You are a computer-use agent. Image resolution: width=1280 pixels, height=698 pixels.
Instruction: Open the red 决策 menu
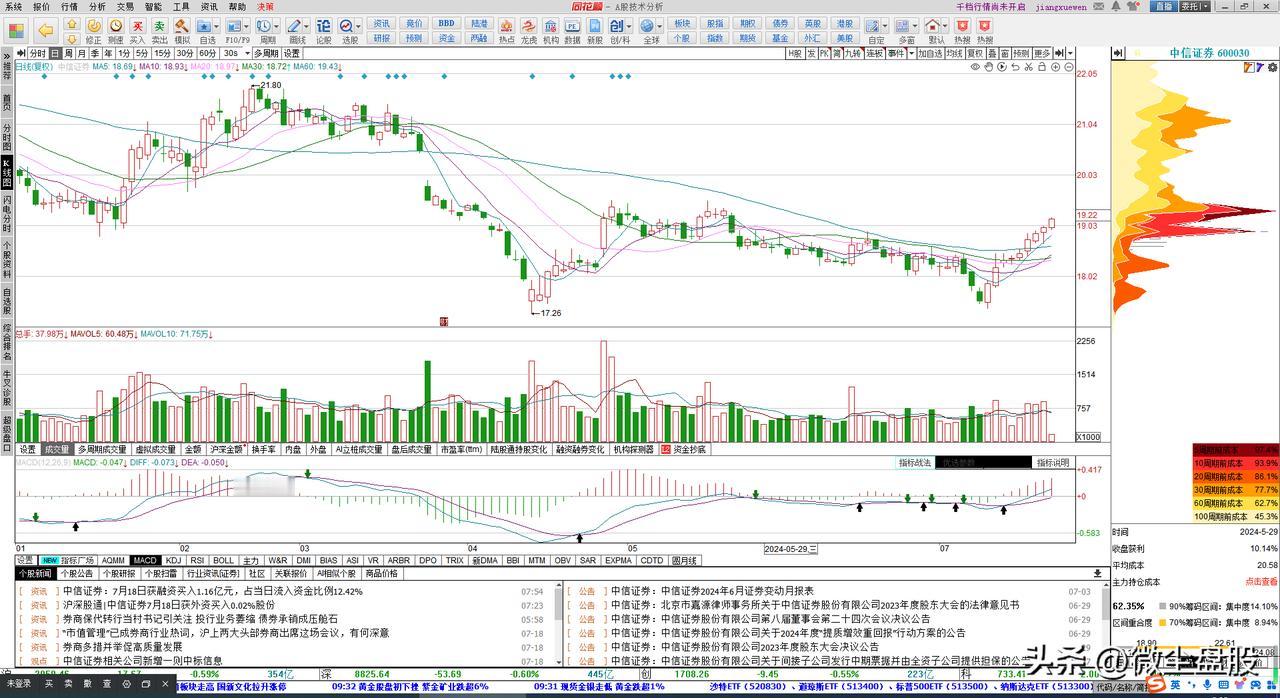pos(265,6)
